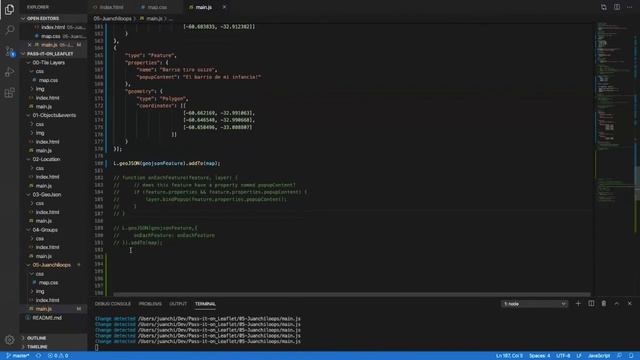The image size is (640, 360).
Task: Click the master branch status bar item
Action: point(18,356)
